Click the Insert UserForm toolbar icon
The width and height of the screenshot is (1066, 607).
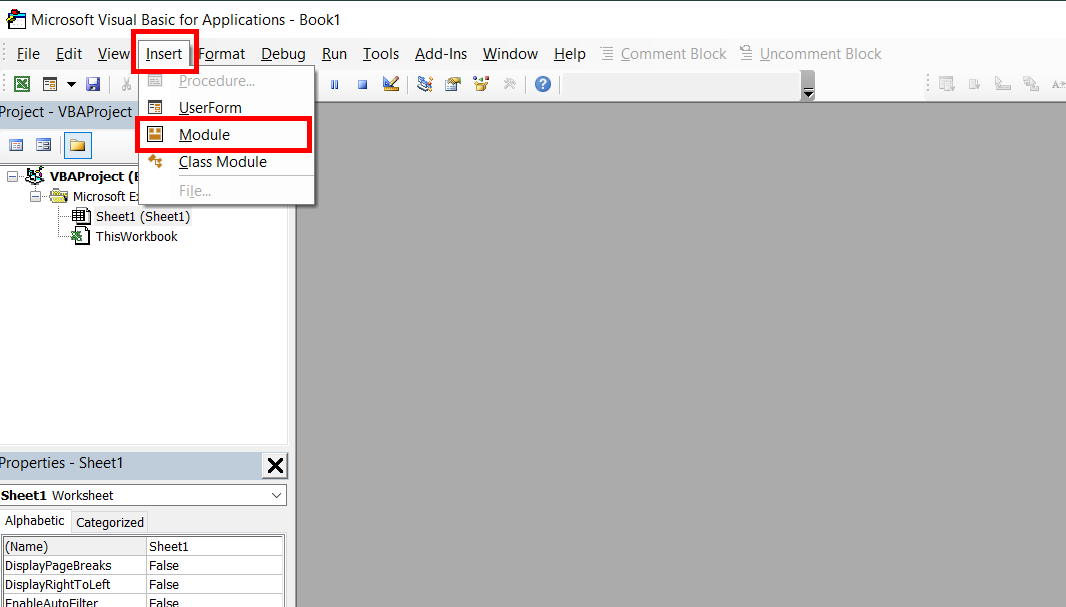point(50,84)
